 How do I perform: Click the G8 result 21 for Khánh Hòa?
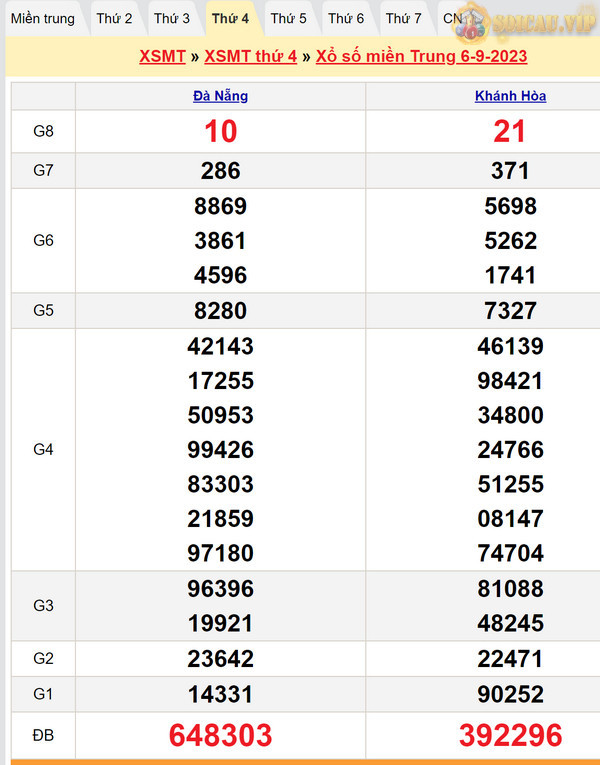click(x=510, y=131)
